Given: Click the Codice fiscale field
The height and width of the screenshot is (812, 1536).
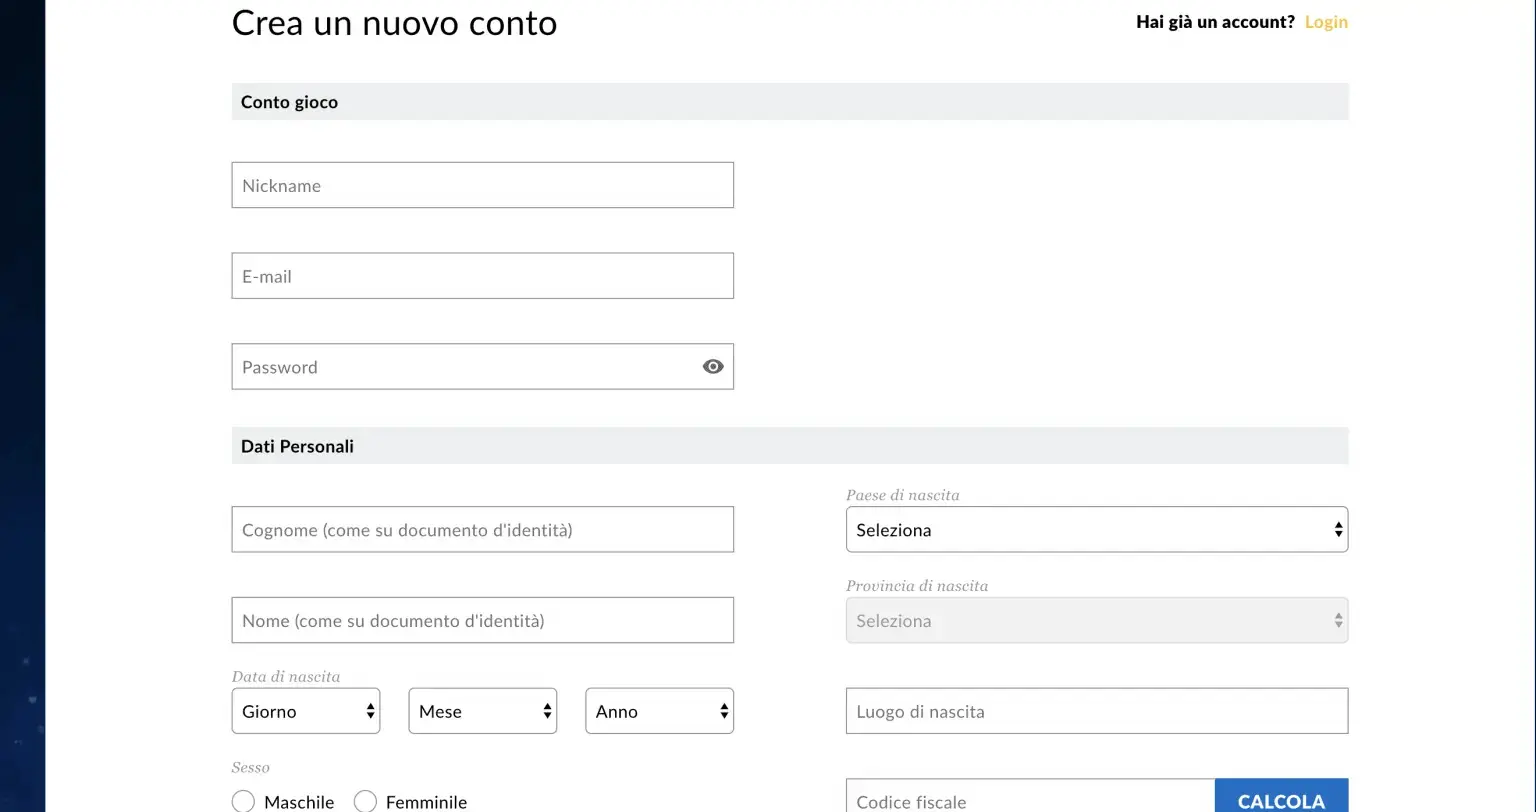Looking at the screenshot, I should point(1020,800).
